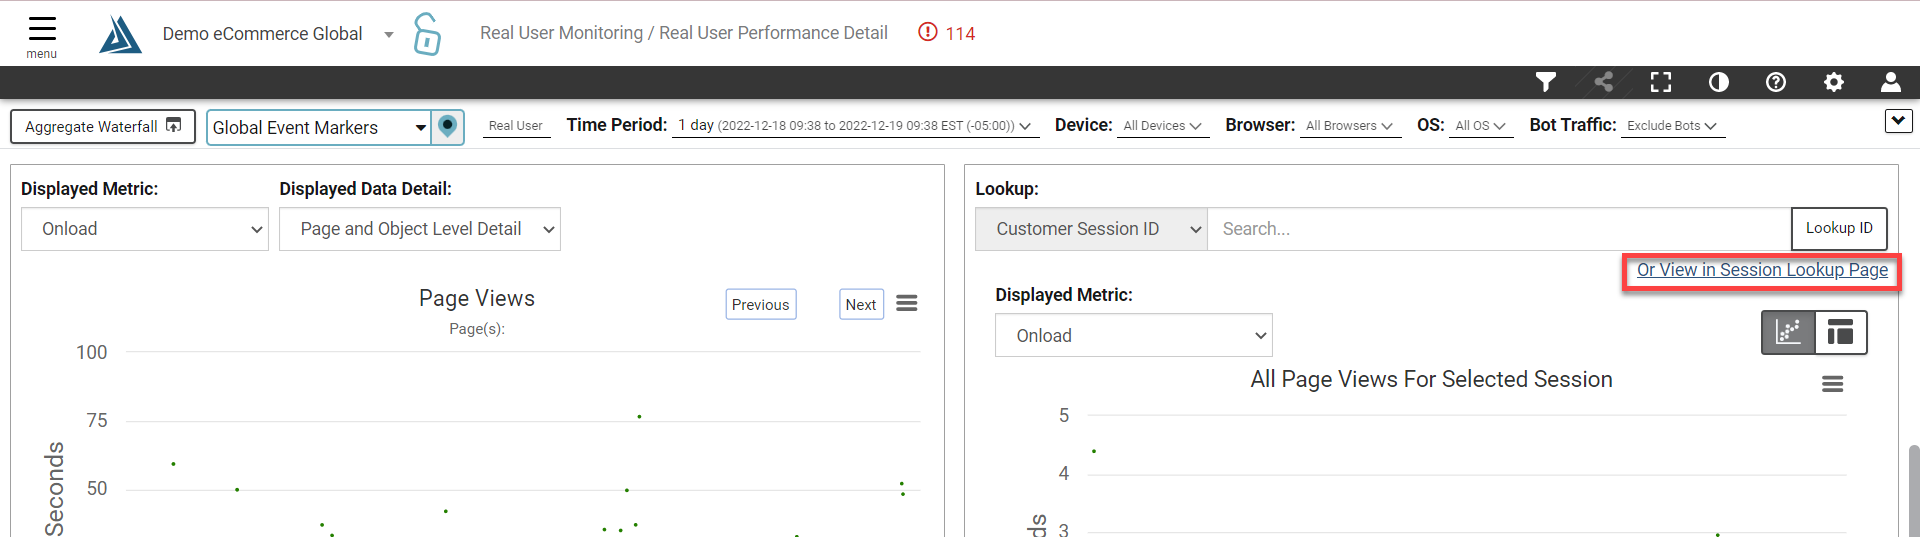Click the Previous button on Page Views
The image size is (1920, 537).
pos(761,304)
